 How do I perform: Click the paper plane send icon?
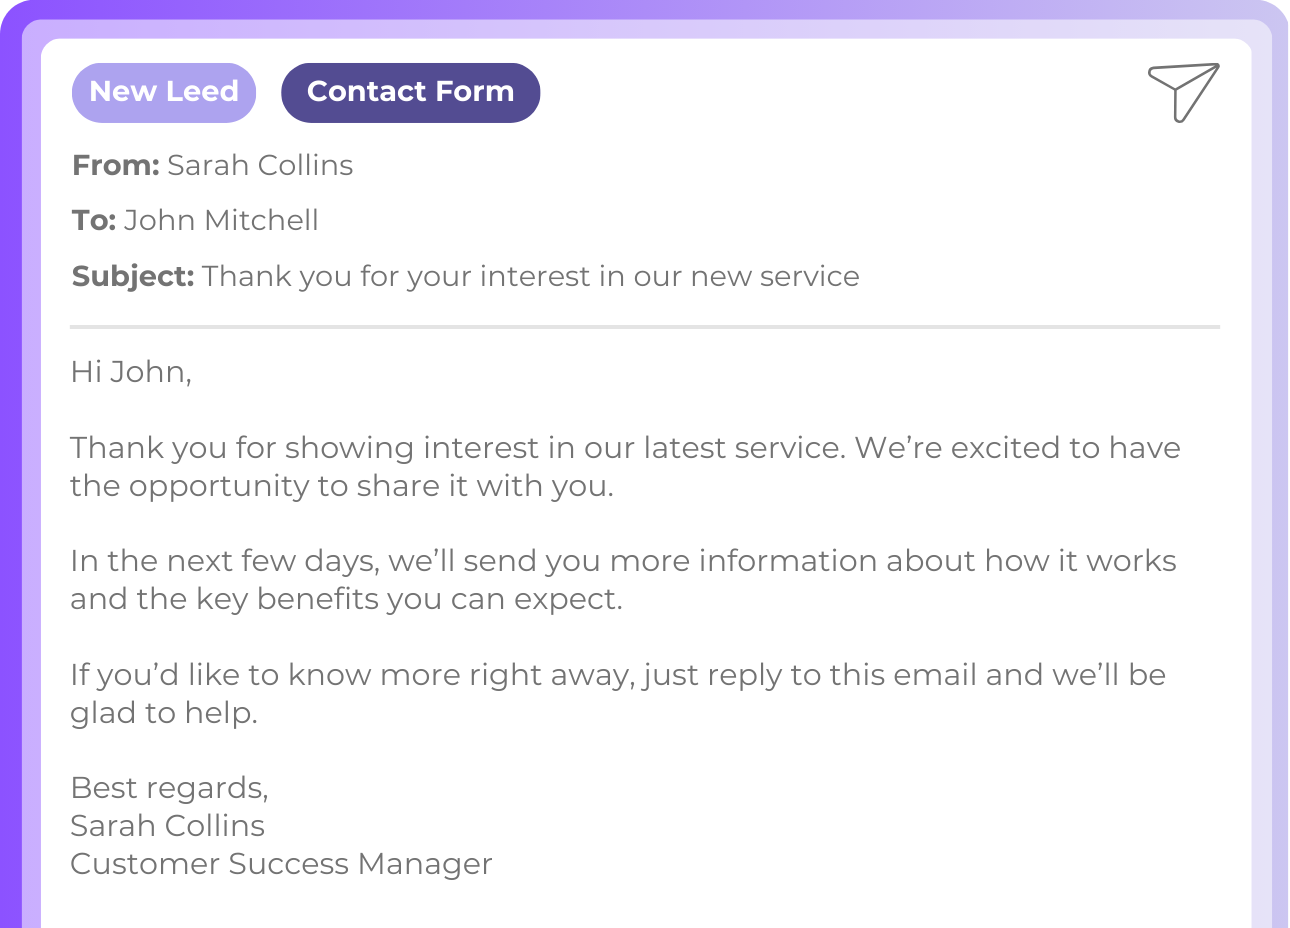pos(1184,92)
